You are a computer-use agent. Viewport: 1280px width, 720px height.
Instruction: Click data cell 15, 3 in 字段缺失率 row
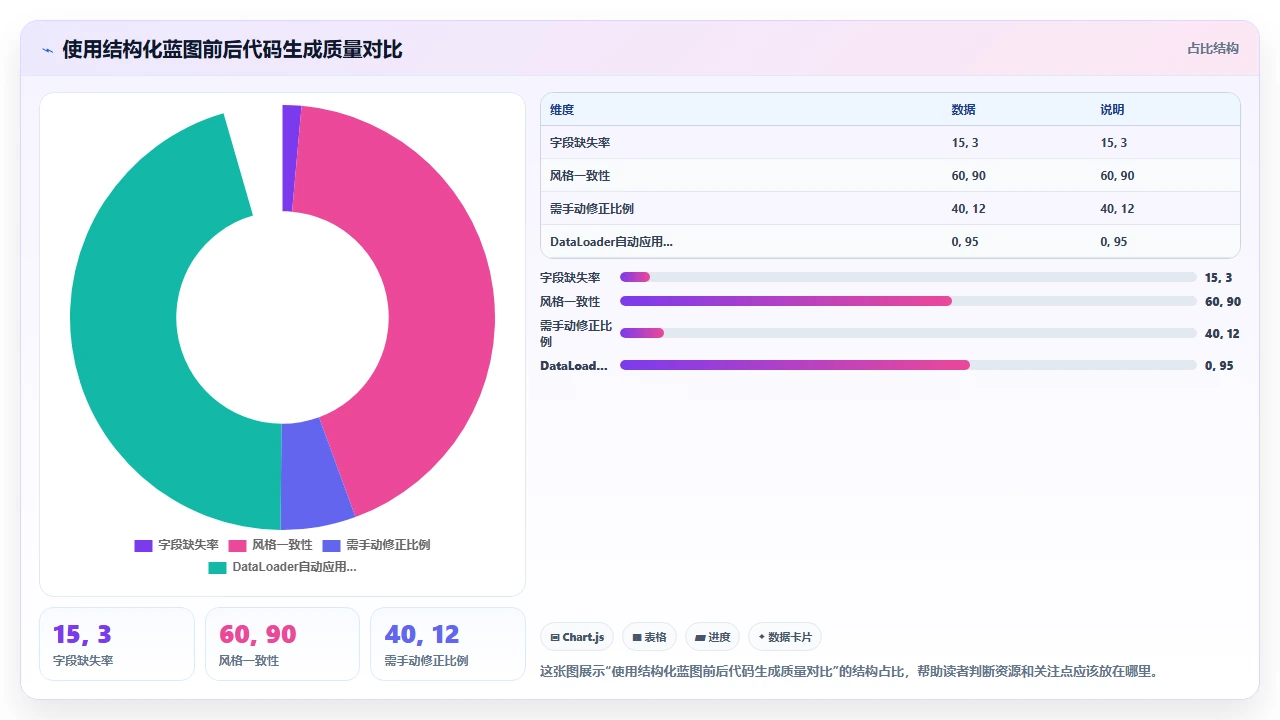965,143
